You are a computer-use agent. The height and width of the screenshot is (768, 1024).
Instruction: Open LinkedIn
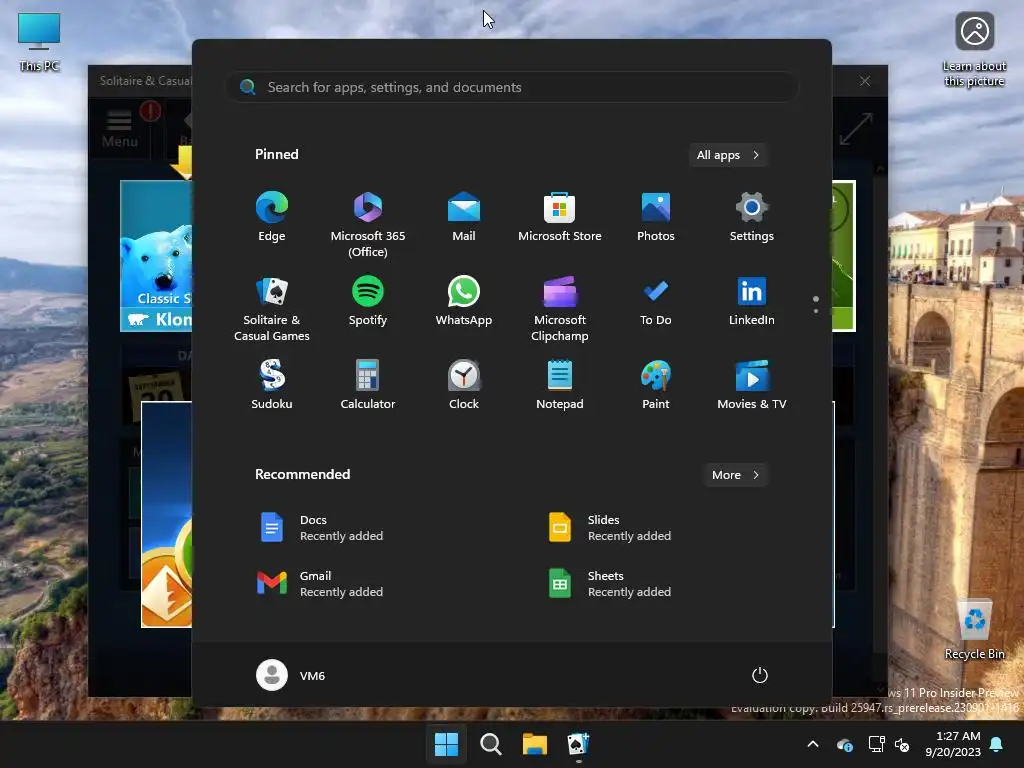point(752,301)
